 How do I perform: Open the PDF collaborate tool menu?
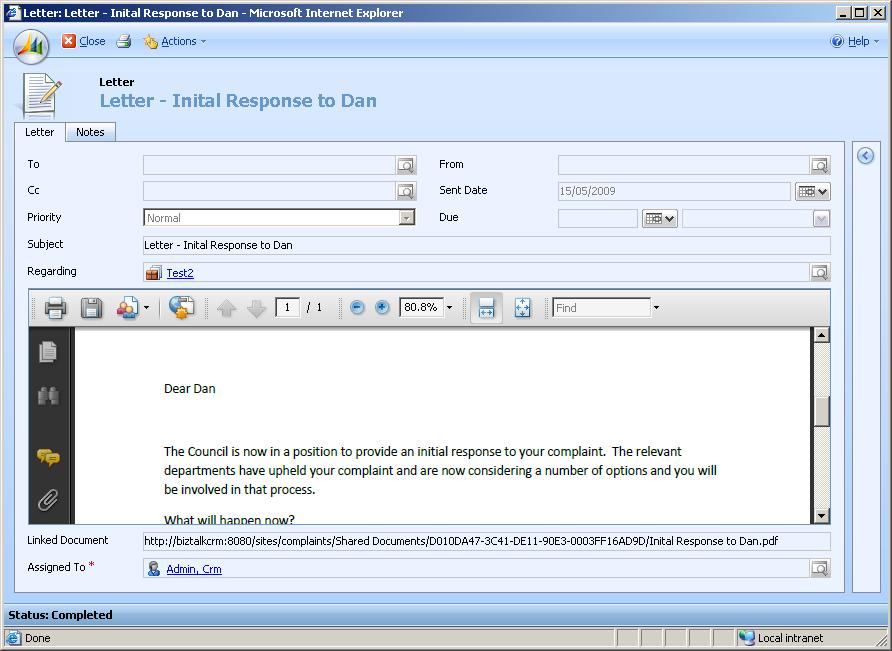click(x=133, y=308)
